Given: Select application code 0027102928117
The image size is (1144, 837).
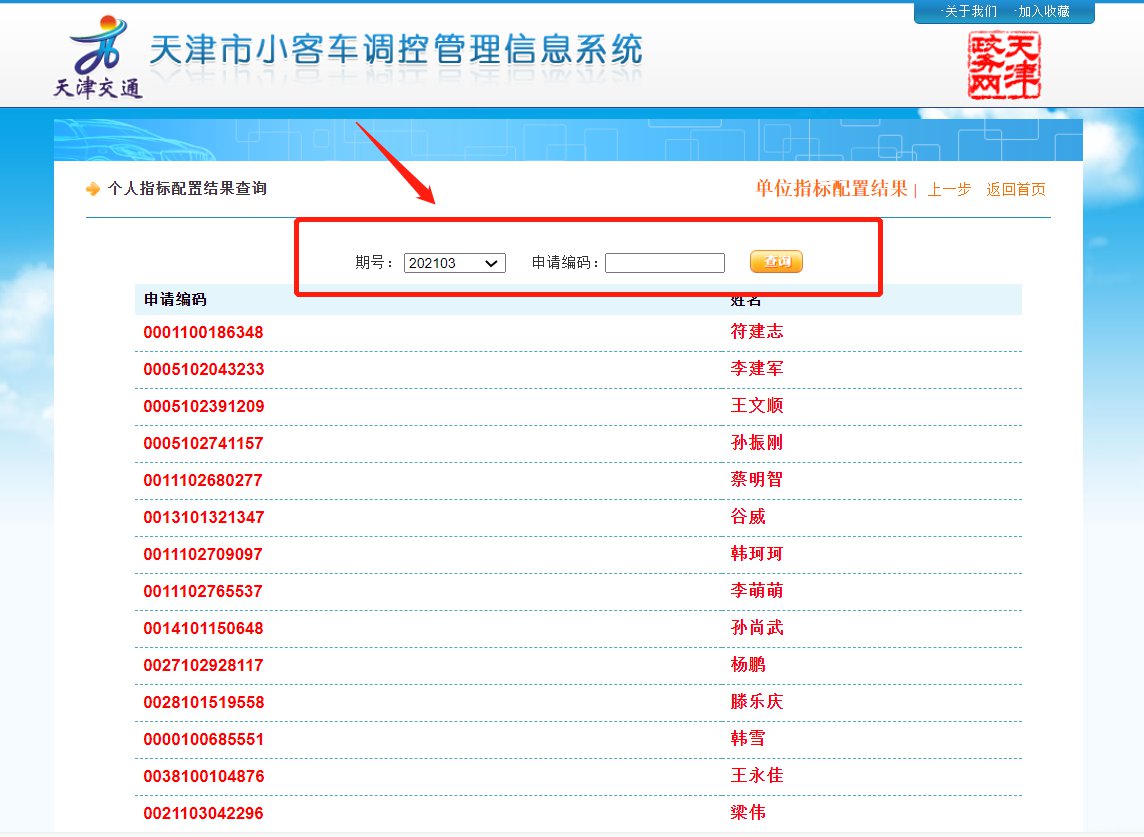Looking at the screenshot, I should coord(203,665).
